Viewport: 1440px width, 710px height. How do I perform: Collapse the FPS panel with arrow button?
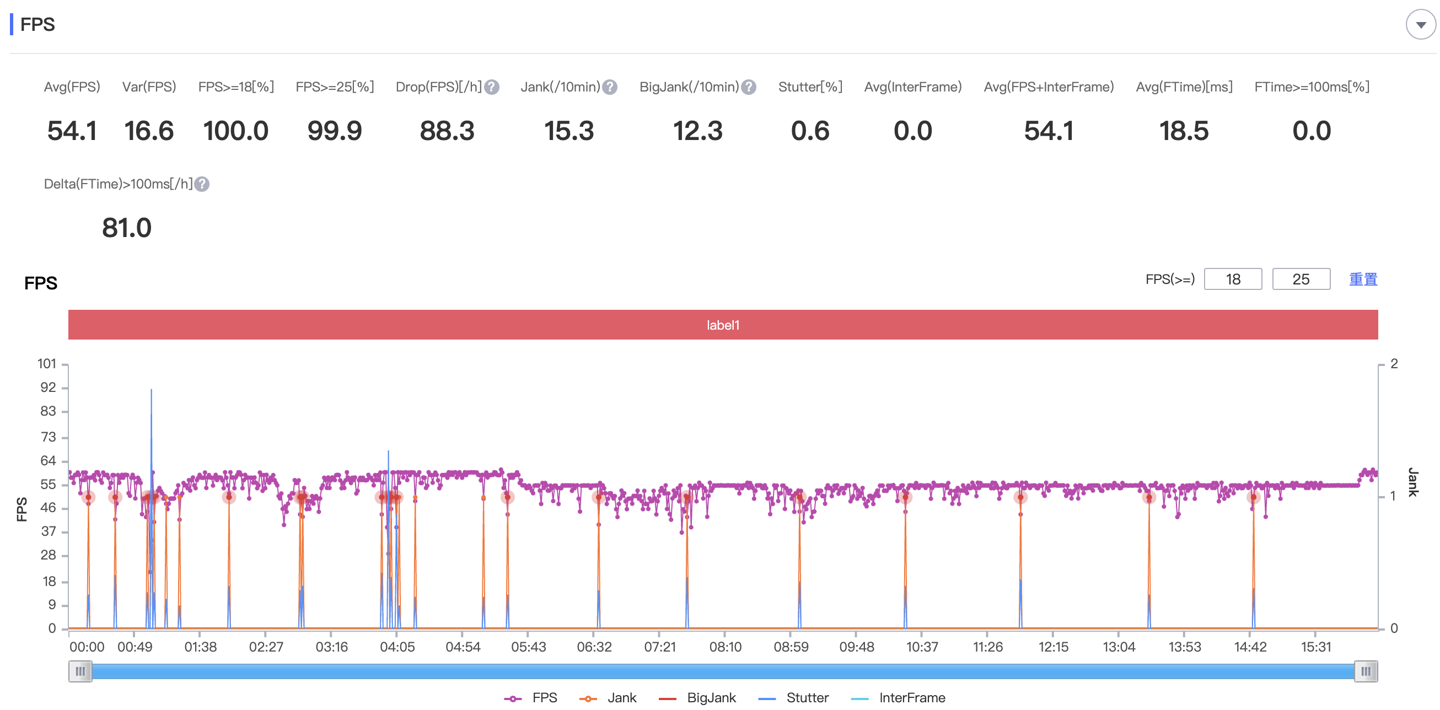1420,25
